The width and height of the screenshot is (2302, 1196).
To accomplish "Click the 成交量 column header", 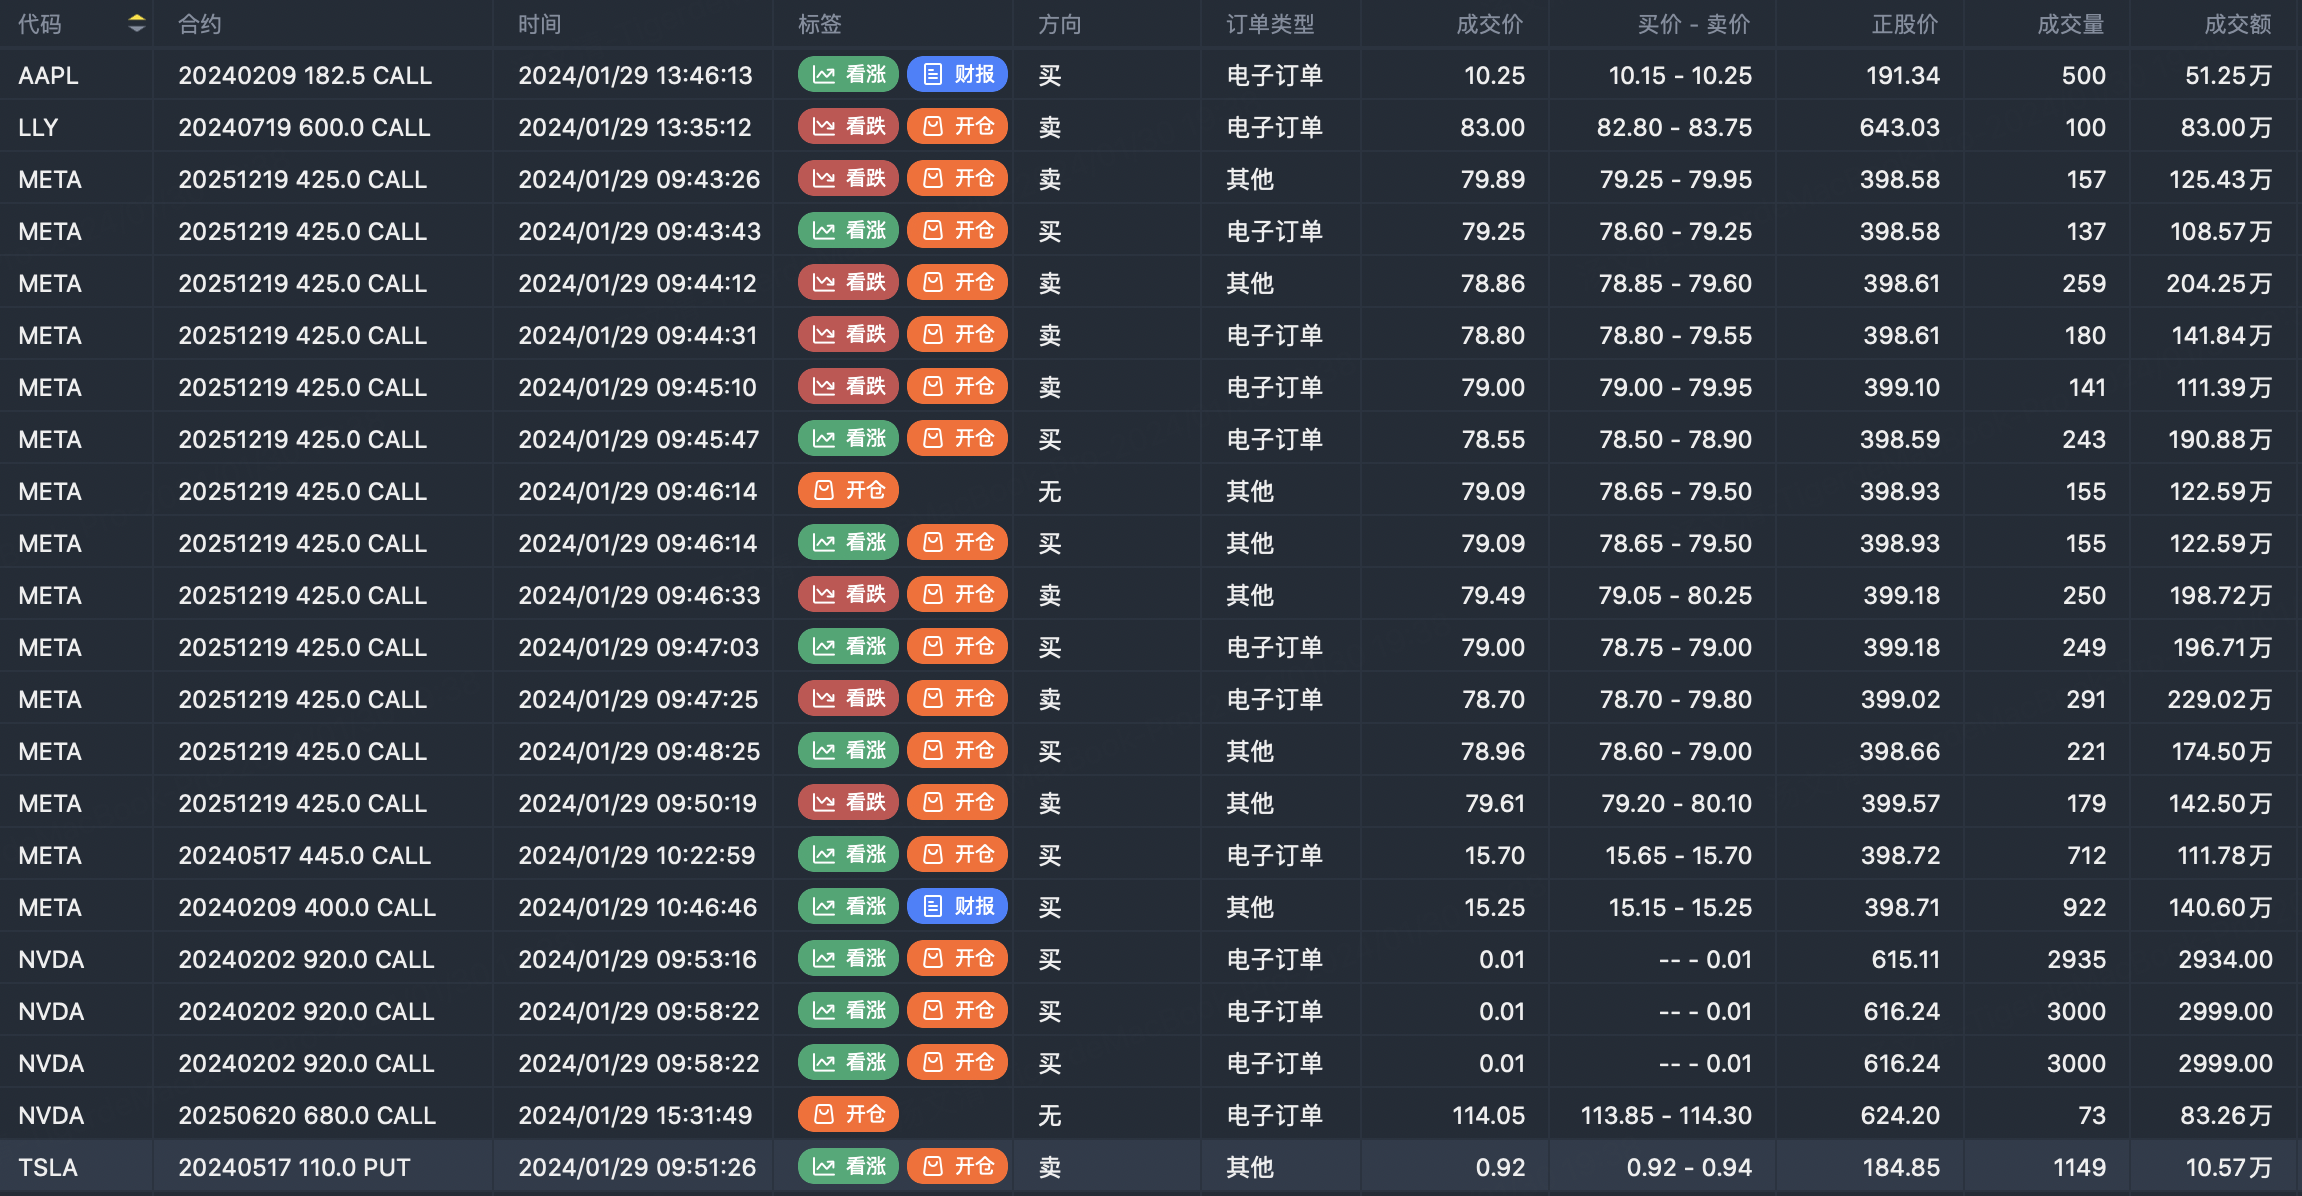I will pyautogui.click(x=2070, y=24).
